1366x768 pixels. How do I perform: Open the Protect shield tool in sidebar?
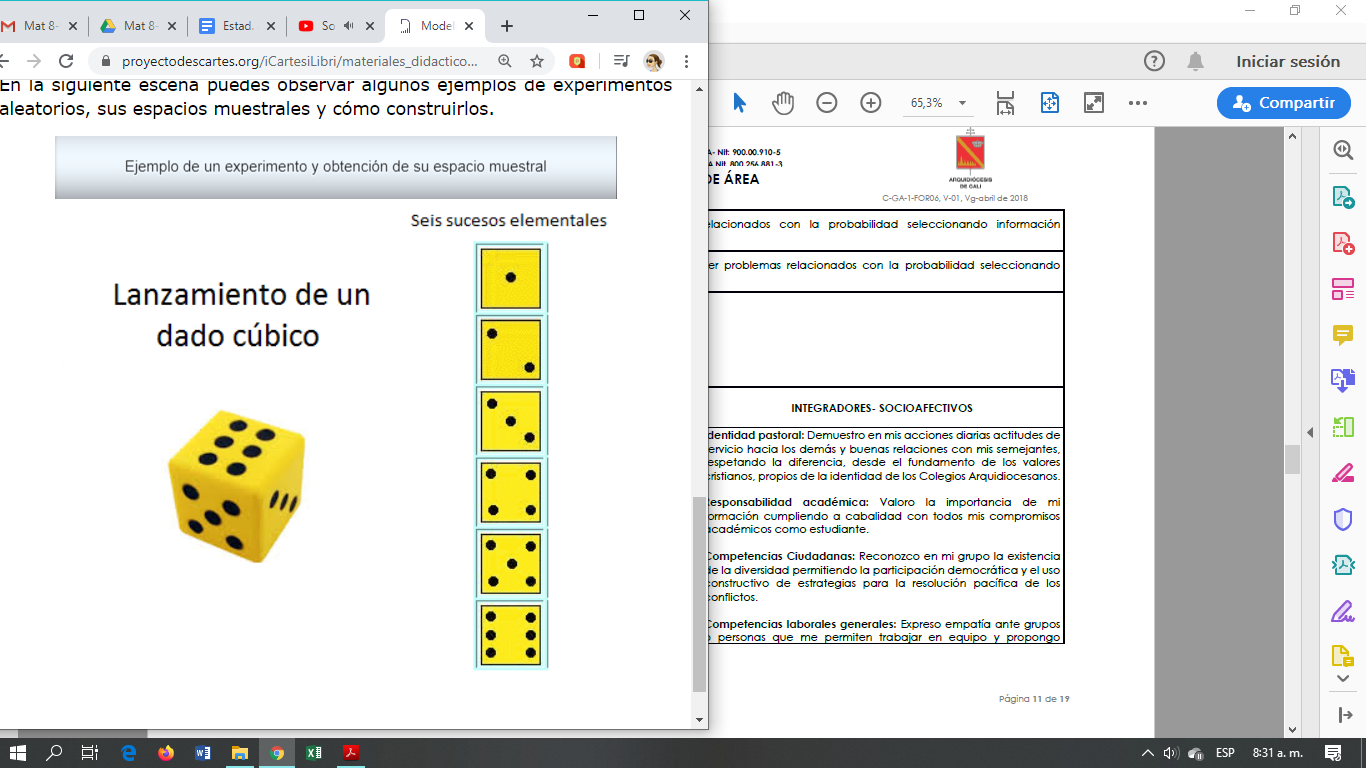(x=1343, y=519)
